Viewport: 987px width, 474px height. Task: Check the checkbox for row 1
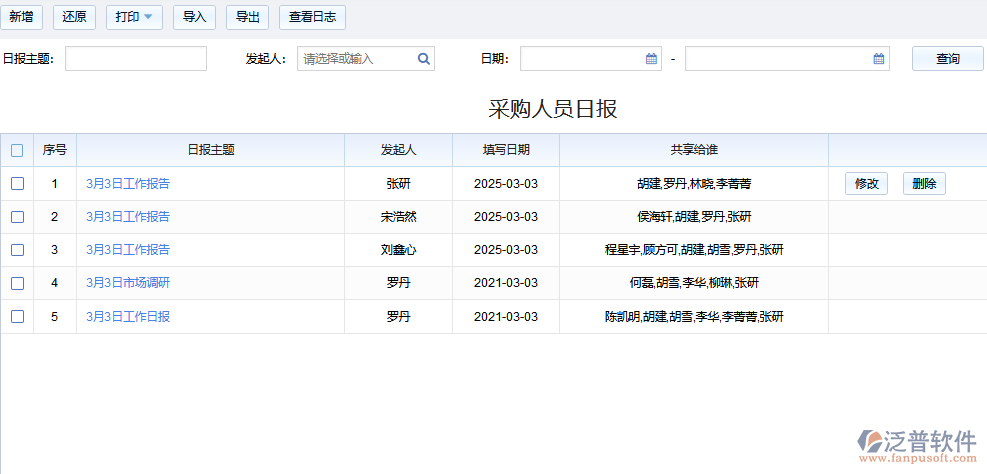pos(17,184)
